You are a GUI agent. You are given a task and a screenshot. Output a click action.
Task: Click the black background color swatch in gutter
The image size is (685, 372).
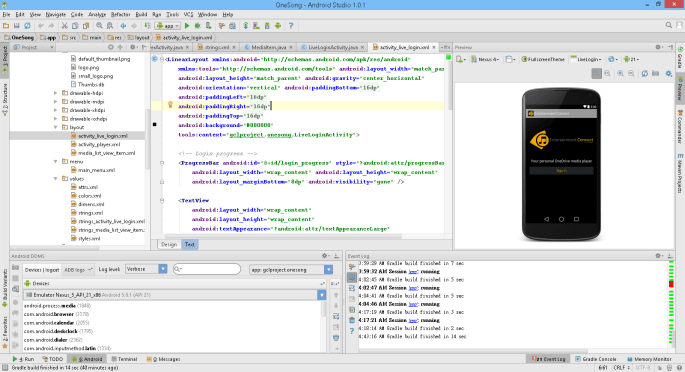click(x=155, y=125)
